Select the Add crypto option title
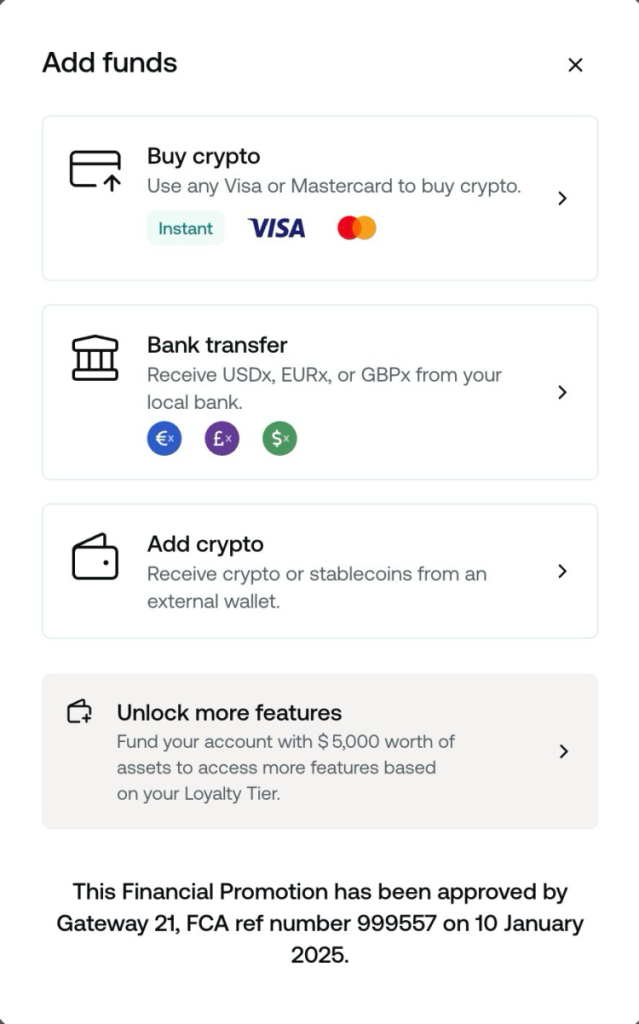 [x=205, y=544]
